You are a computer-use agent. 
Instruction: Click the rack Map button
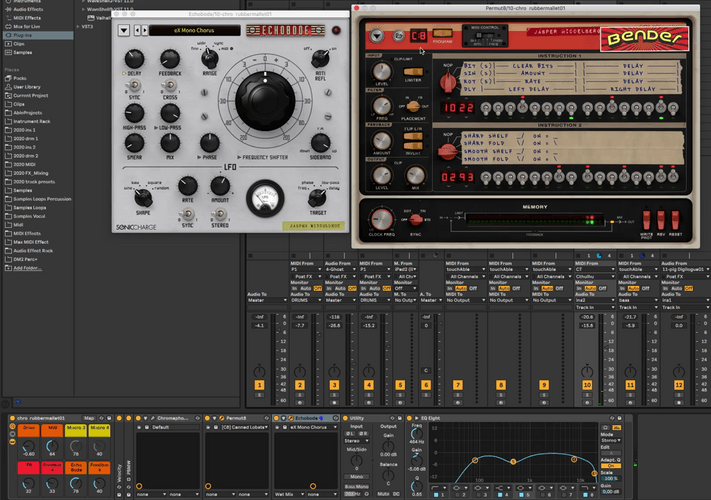(89, 418)
